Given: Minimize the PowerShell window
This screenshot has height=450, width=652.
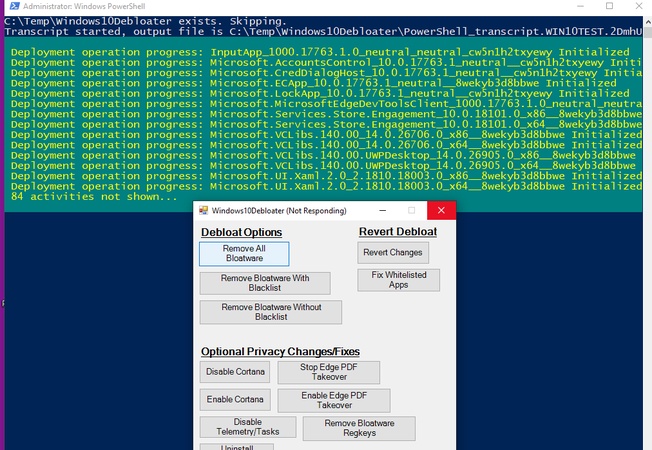Looking at the screenshot, I should [x=580, y=6].
